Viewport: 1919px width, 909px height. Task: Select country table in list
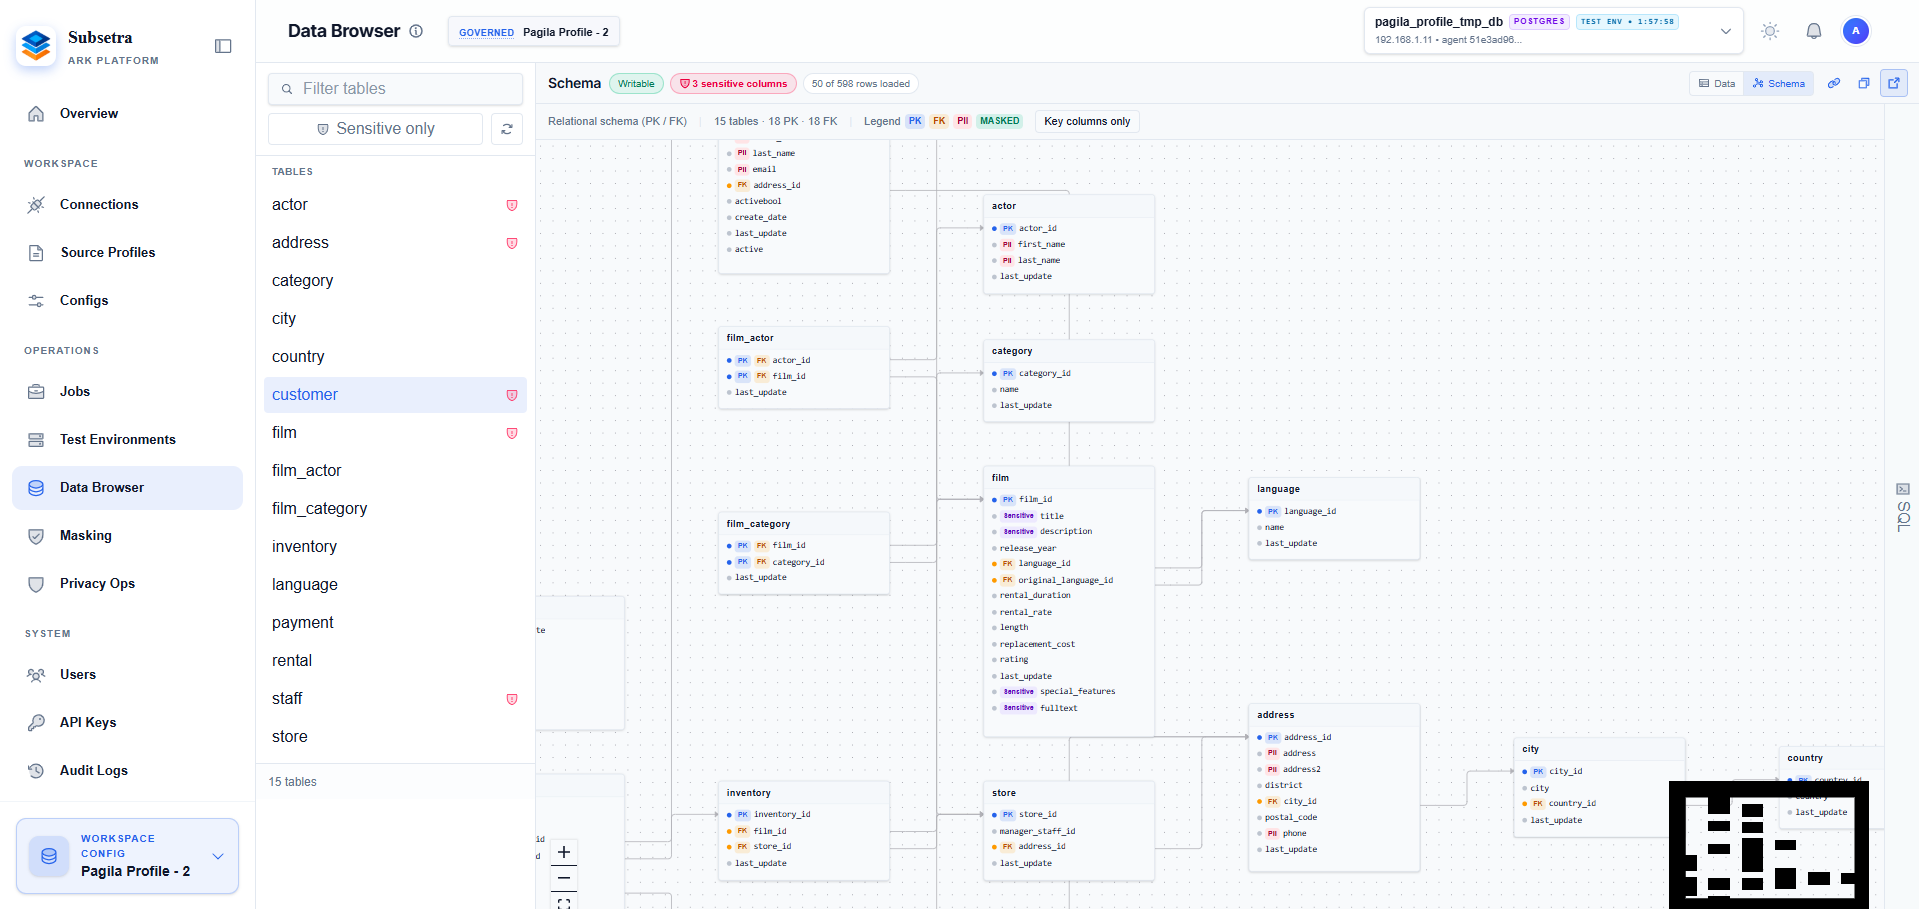click(x=395, y=357)
